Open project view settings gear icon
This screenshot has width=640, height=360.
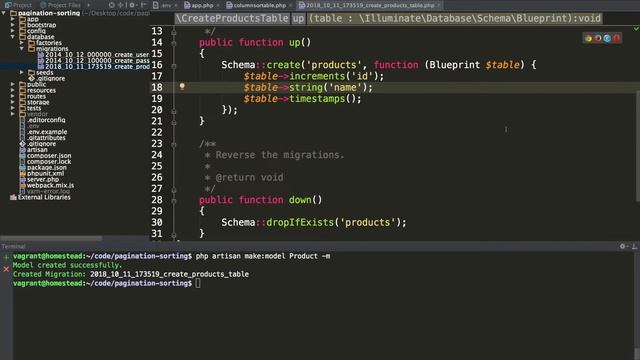pos(132,5)
